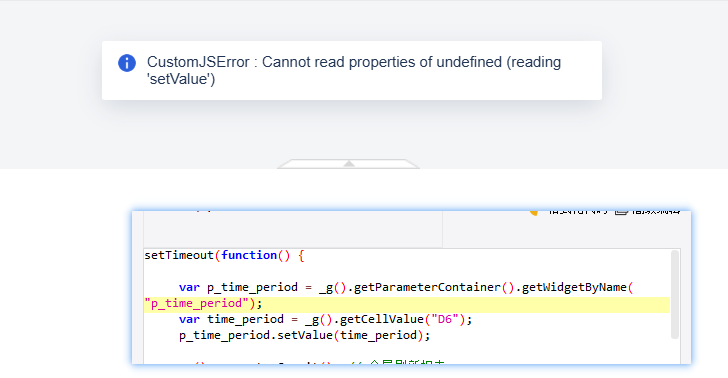728x378 pixels.
Task: Click the blank line after setTimeout
Action: tap(407, 271)
